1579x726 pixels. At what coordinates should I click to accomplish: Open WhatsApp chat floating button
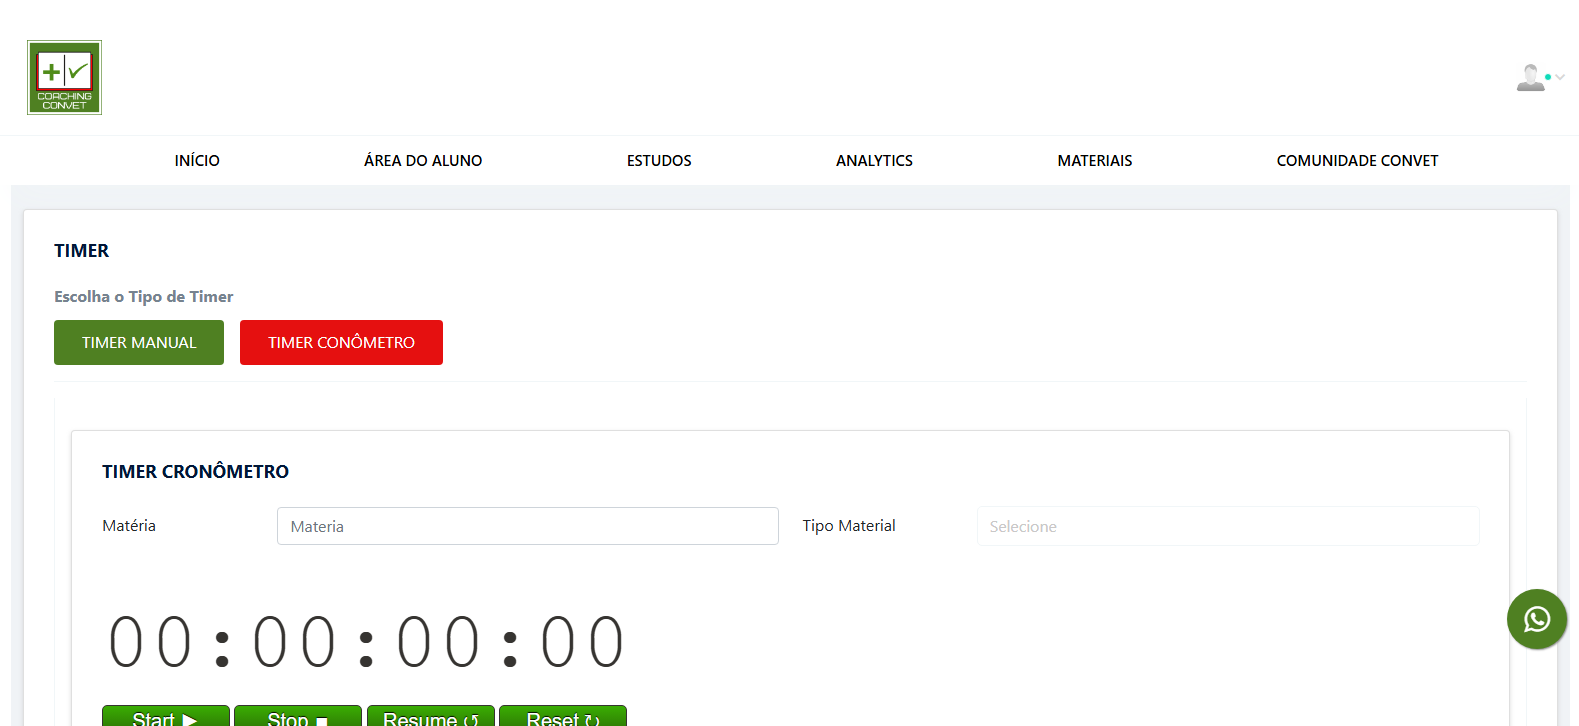(x=1536, y=619)
